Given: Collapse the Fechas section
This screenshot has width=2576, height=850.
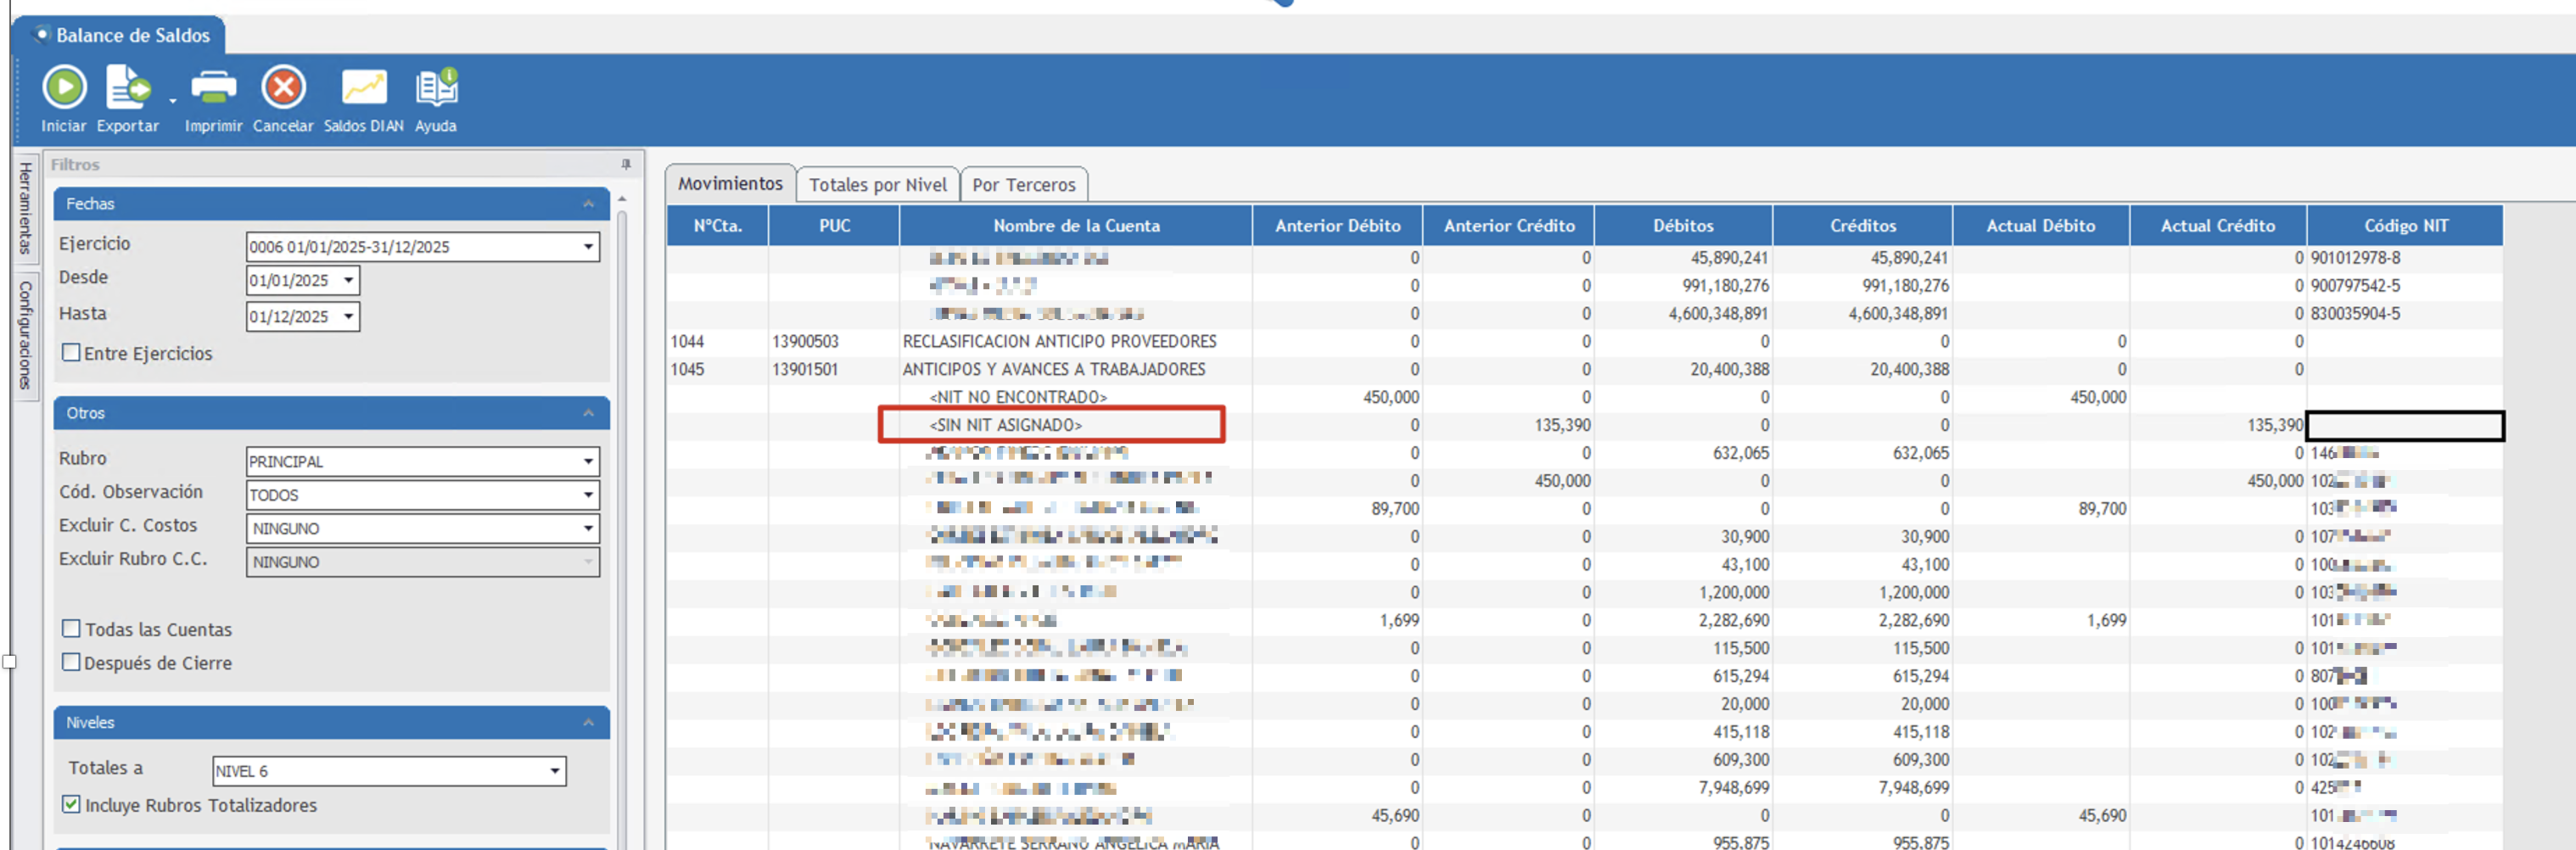Looking at the screenshot, I should pyautogui.click(x=588, y=204).
